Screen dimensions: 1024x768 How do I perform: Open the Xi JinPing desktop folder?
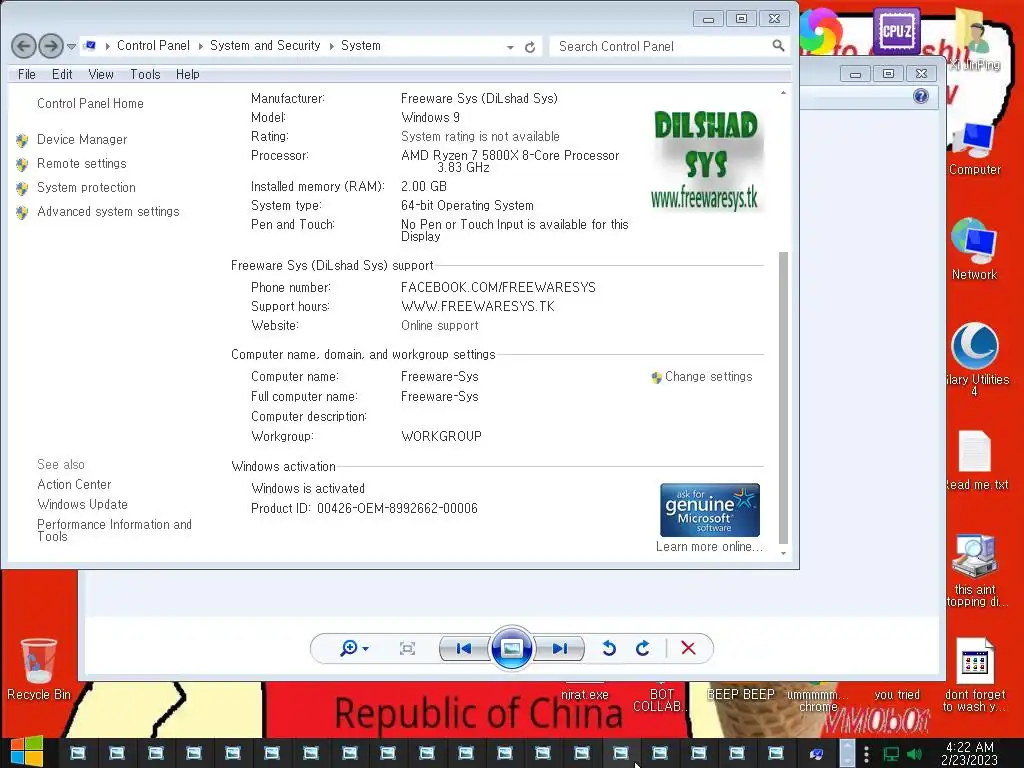[976, 39]
